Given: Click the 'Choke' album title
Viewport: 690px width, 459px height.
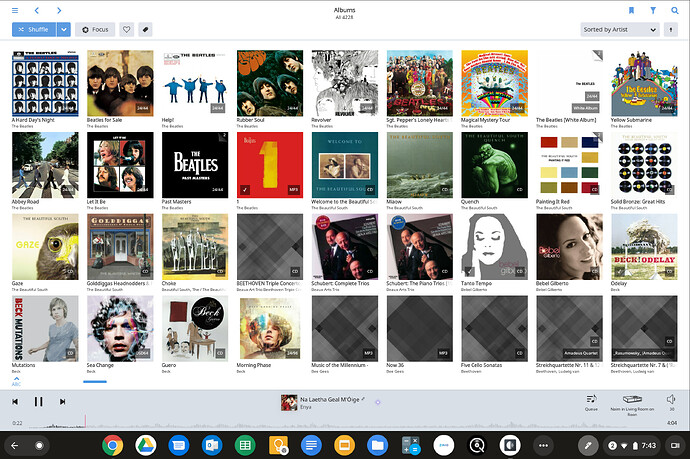Looking at the screenshot, I should [x=169, y=283].
